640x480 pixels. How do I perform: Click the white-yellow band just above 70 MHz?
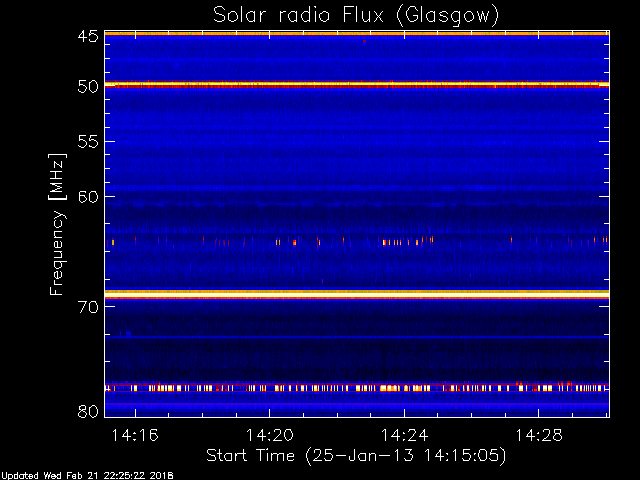tap(357, 294)
